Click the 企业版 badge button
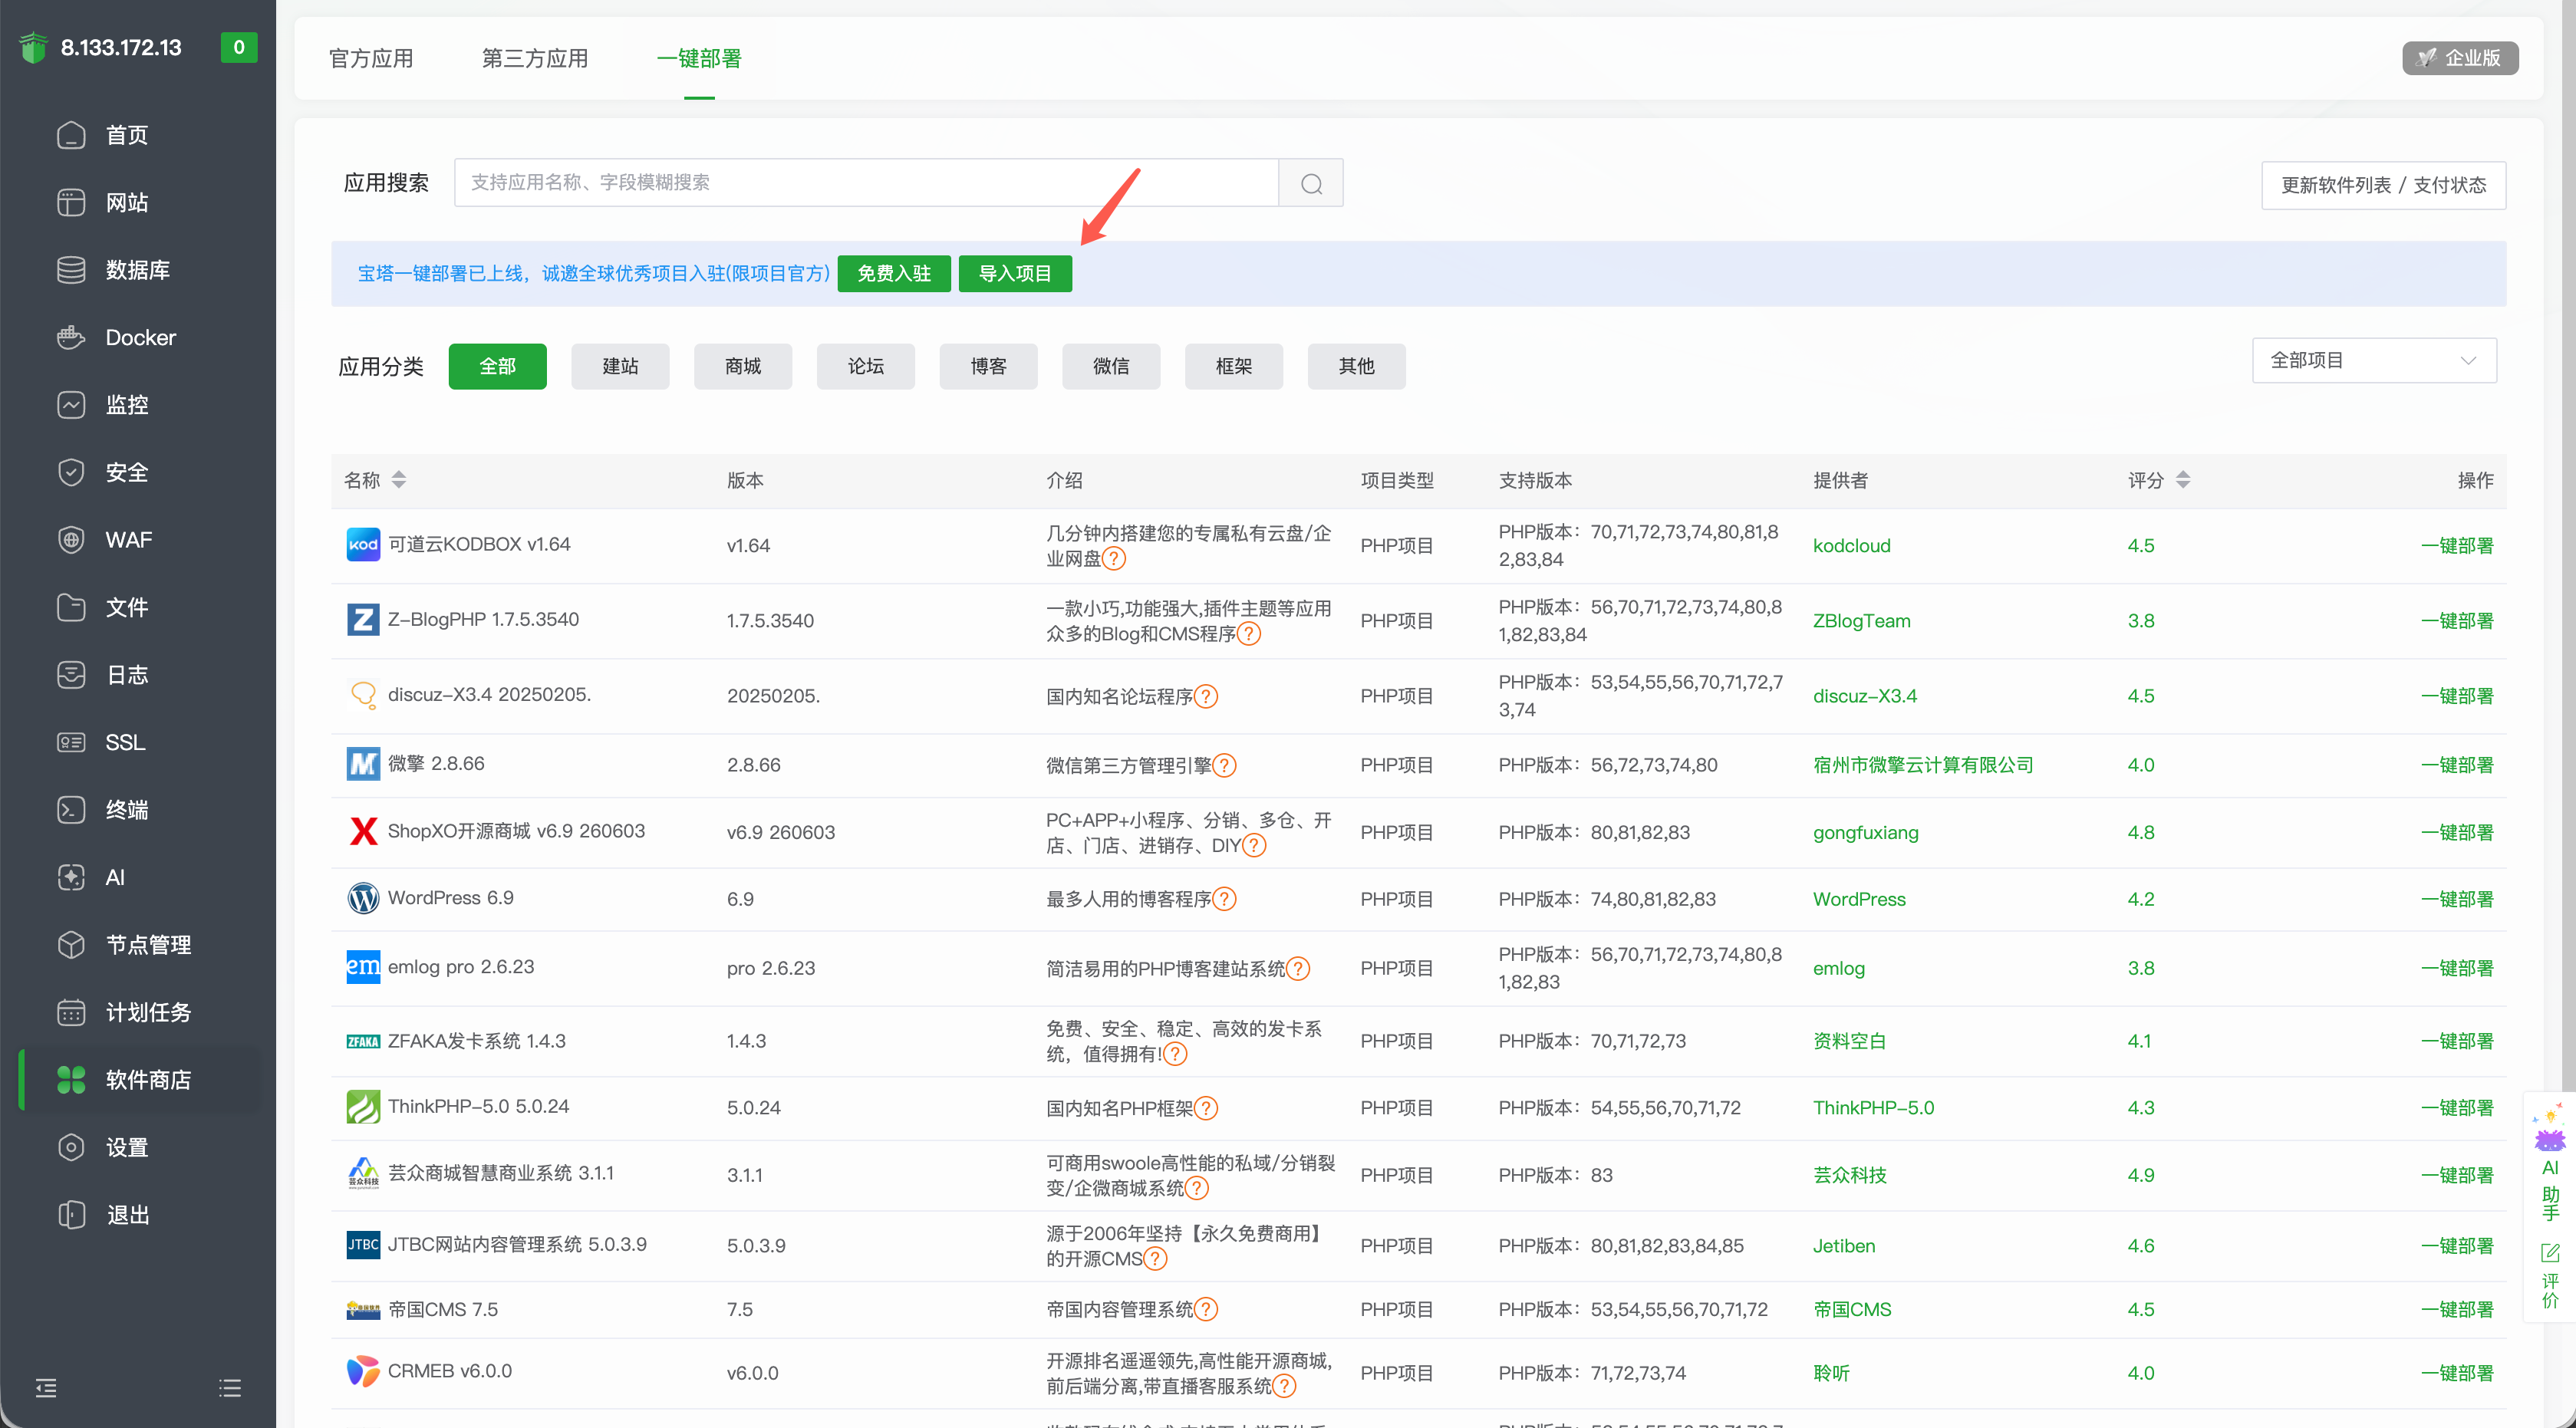 tap(2460, 58)
